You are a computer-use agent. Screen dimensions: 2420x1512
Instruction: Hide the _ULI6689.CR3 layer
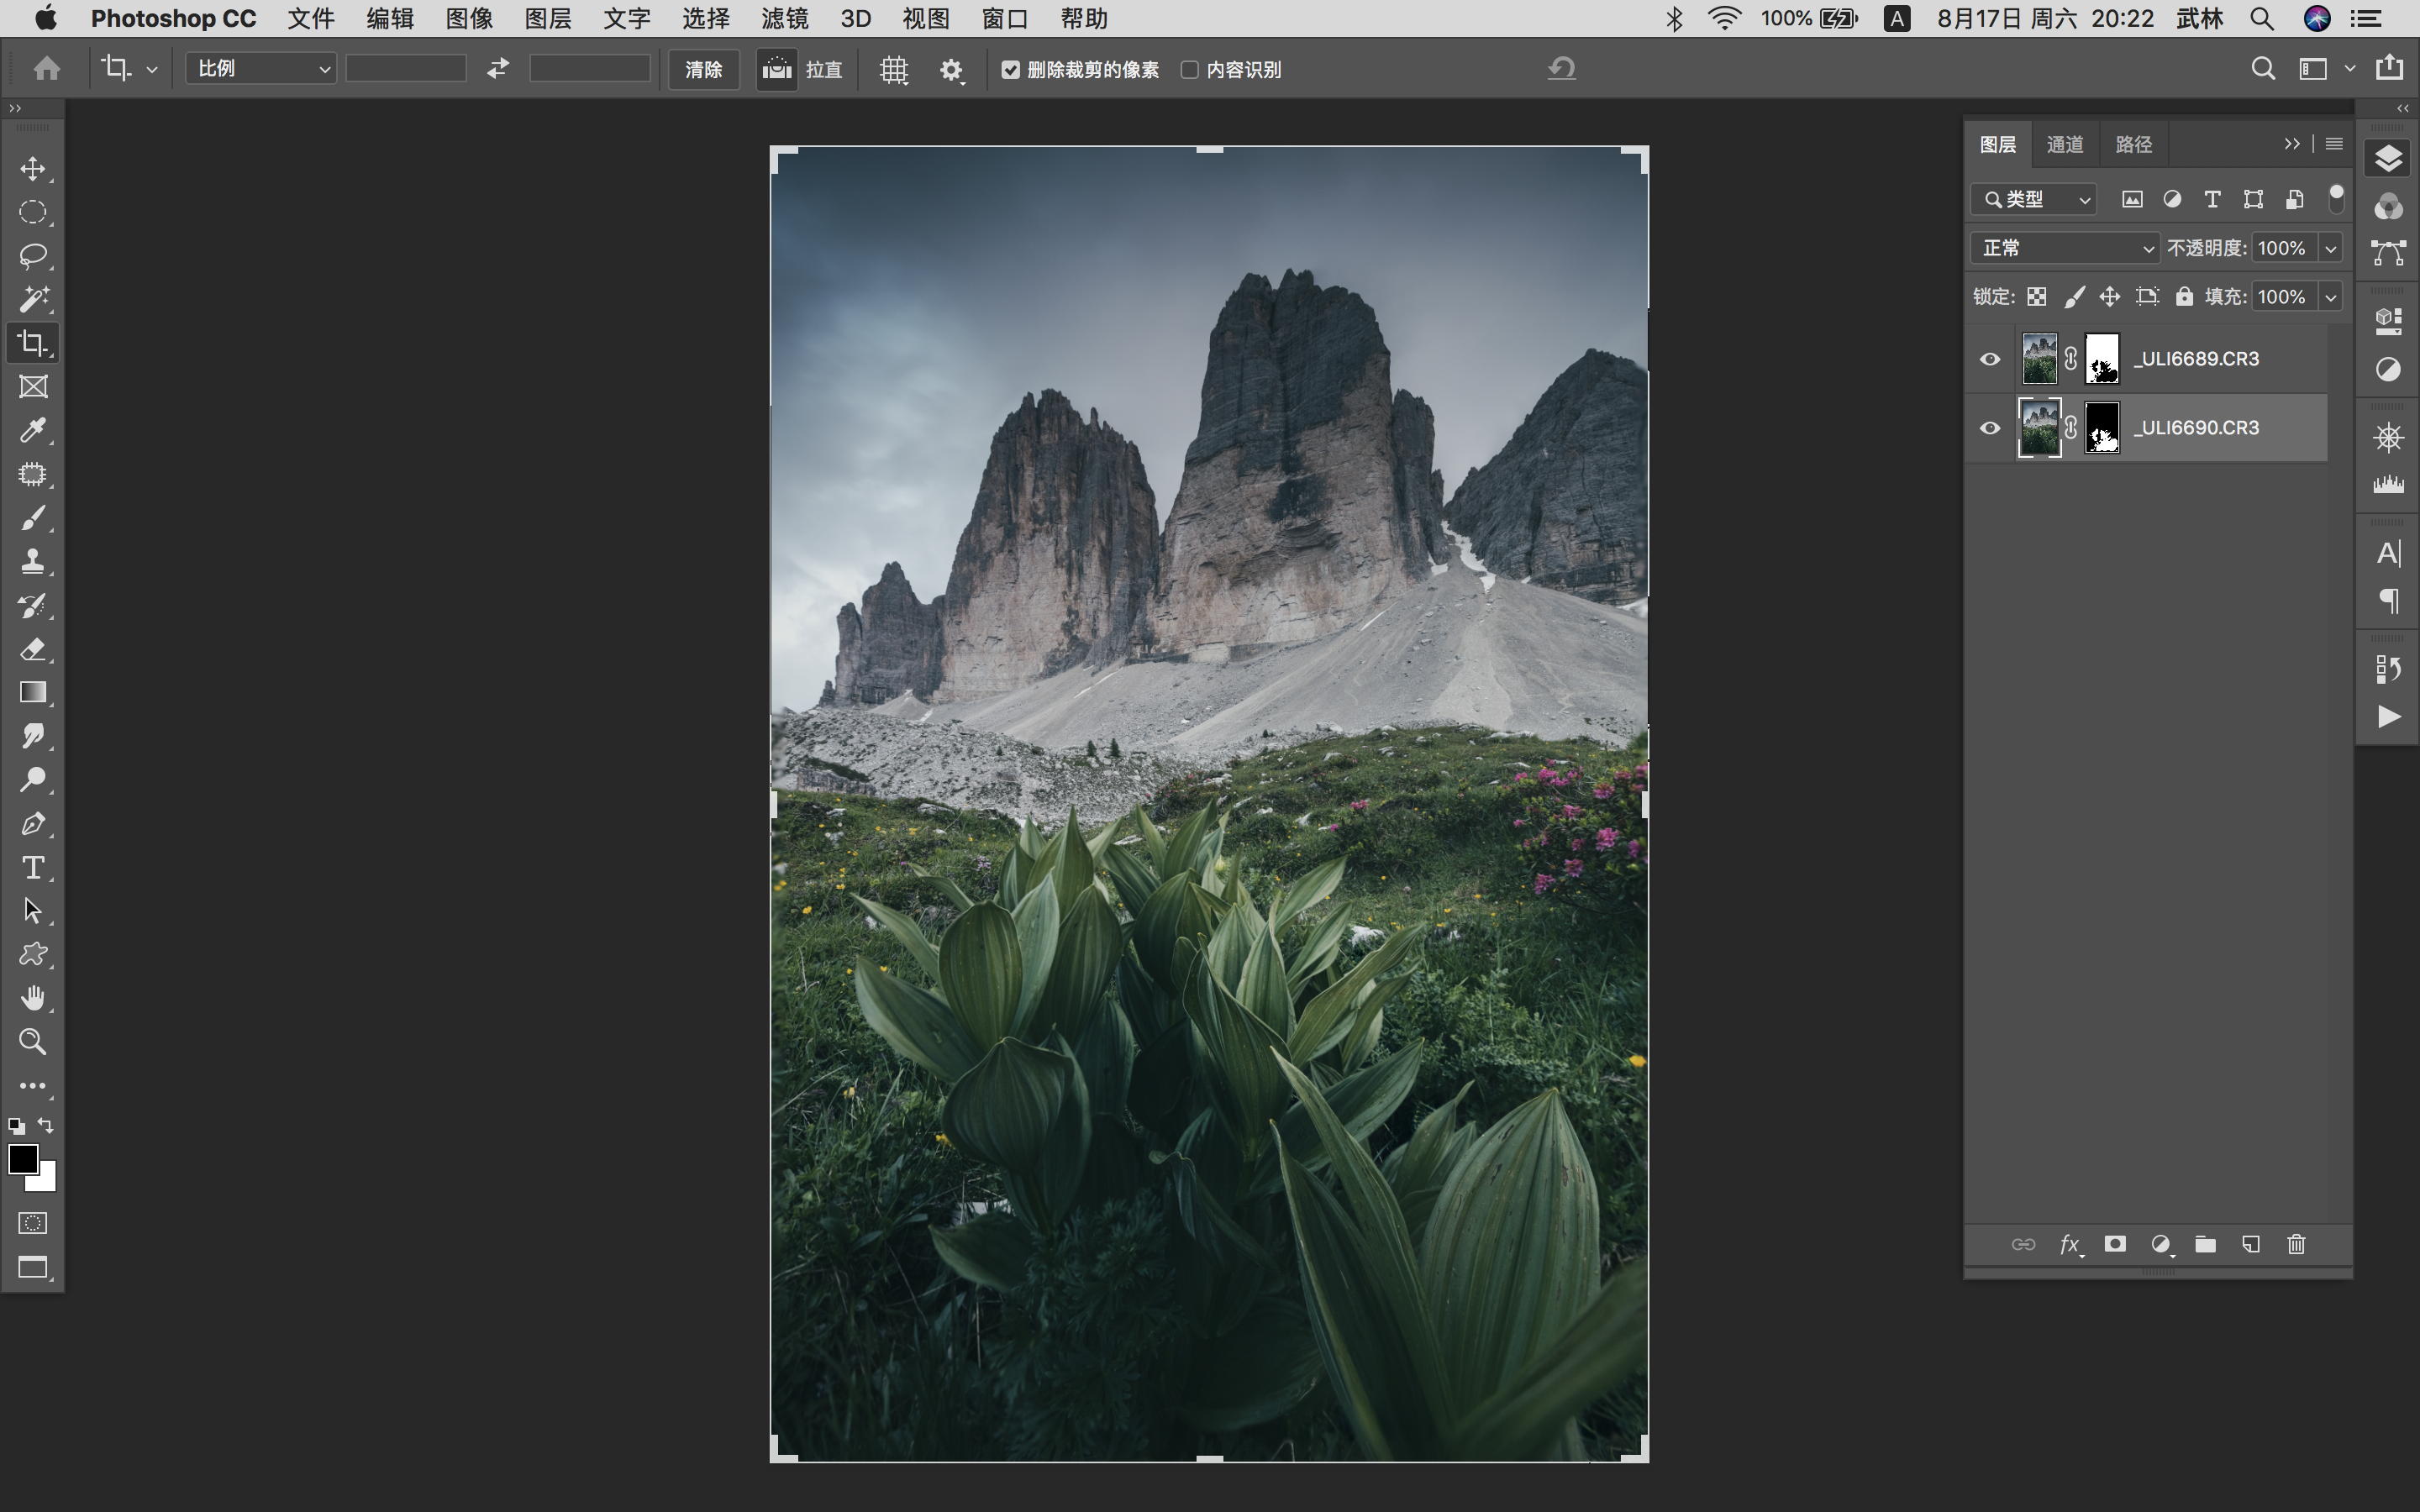tap(1990, 359)
